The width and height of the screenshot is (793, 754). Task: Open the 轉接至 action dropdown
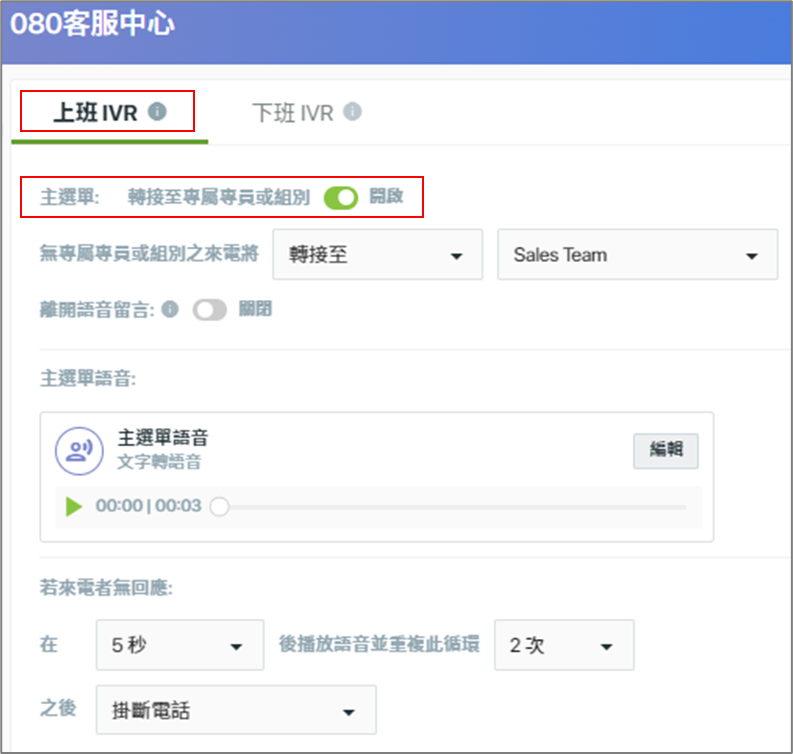(377, 254)
